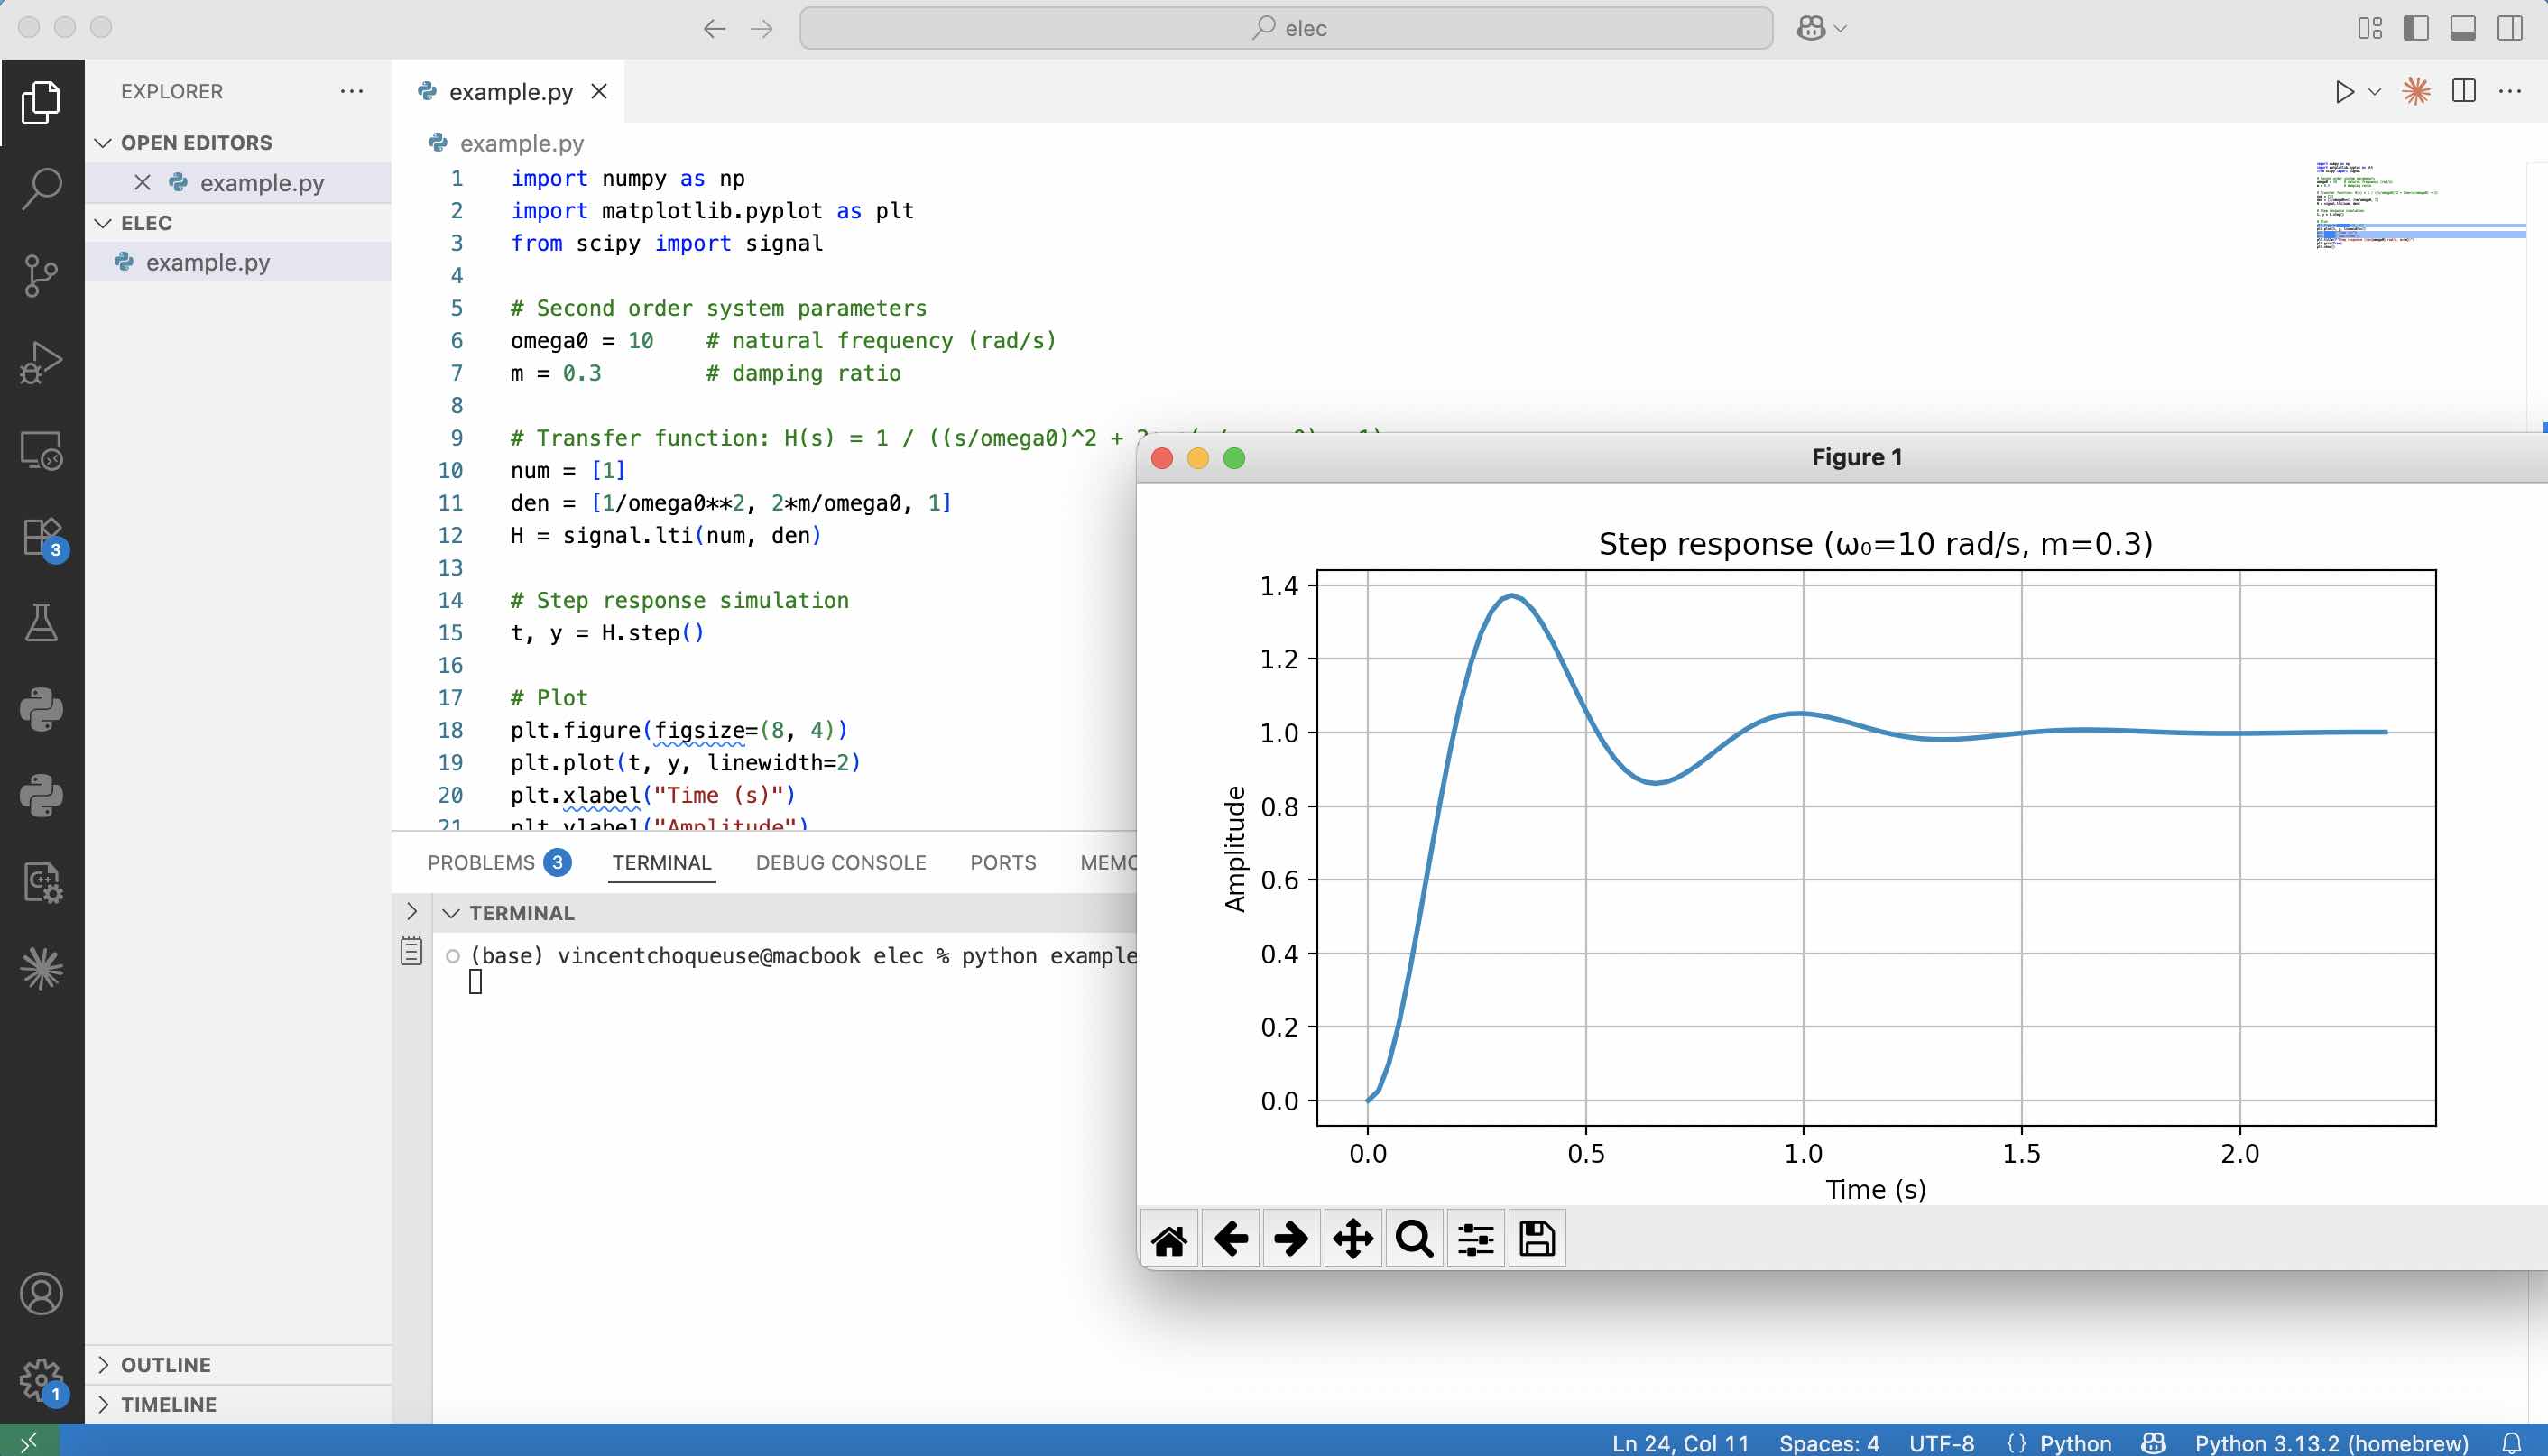Expand the TIMELINE section
This screenshot has height=1456, width=2548.
click(x=168, y=1404)
